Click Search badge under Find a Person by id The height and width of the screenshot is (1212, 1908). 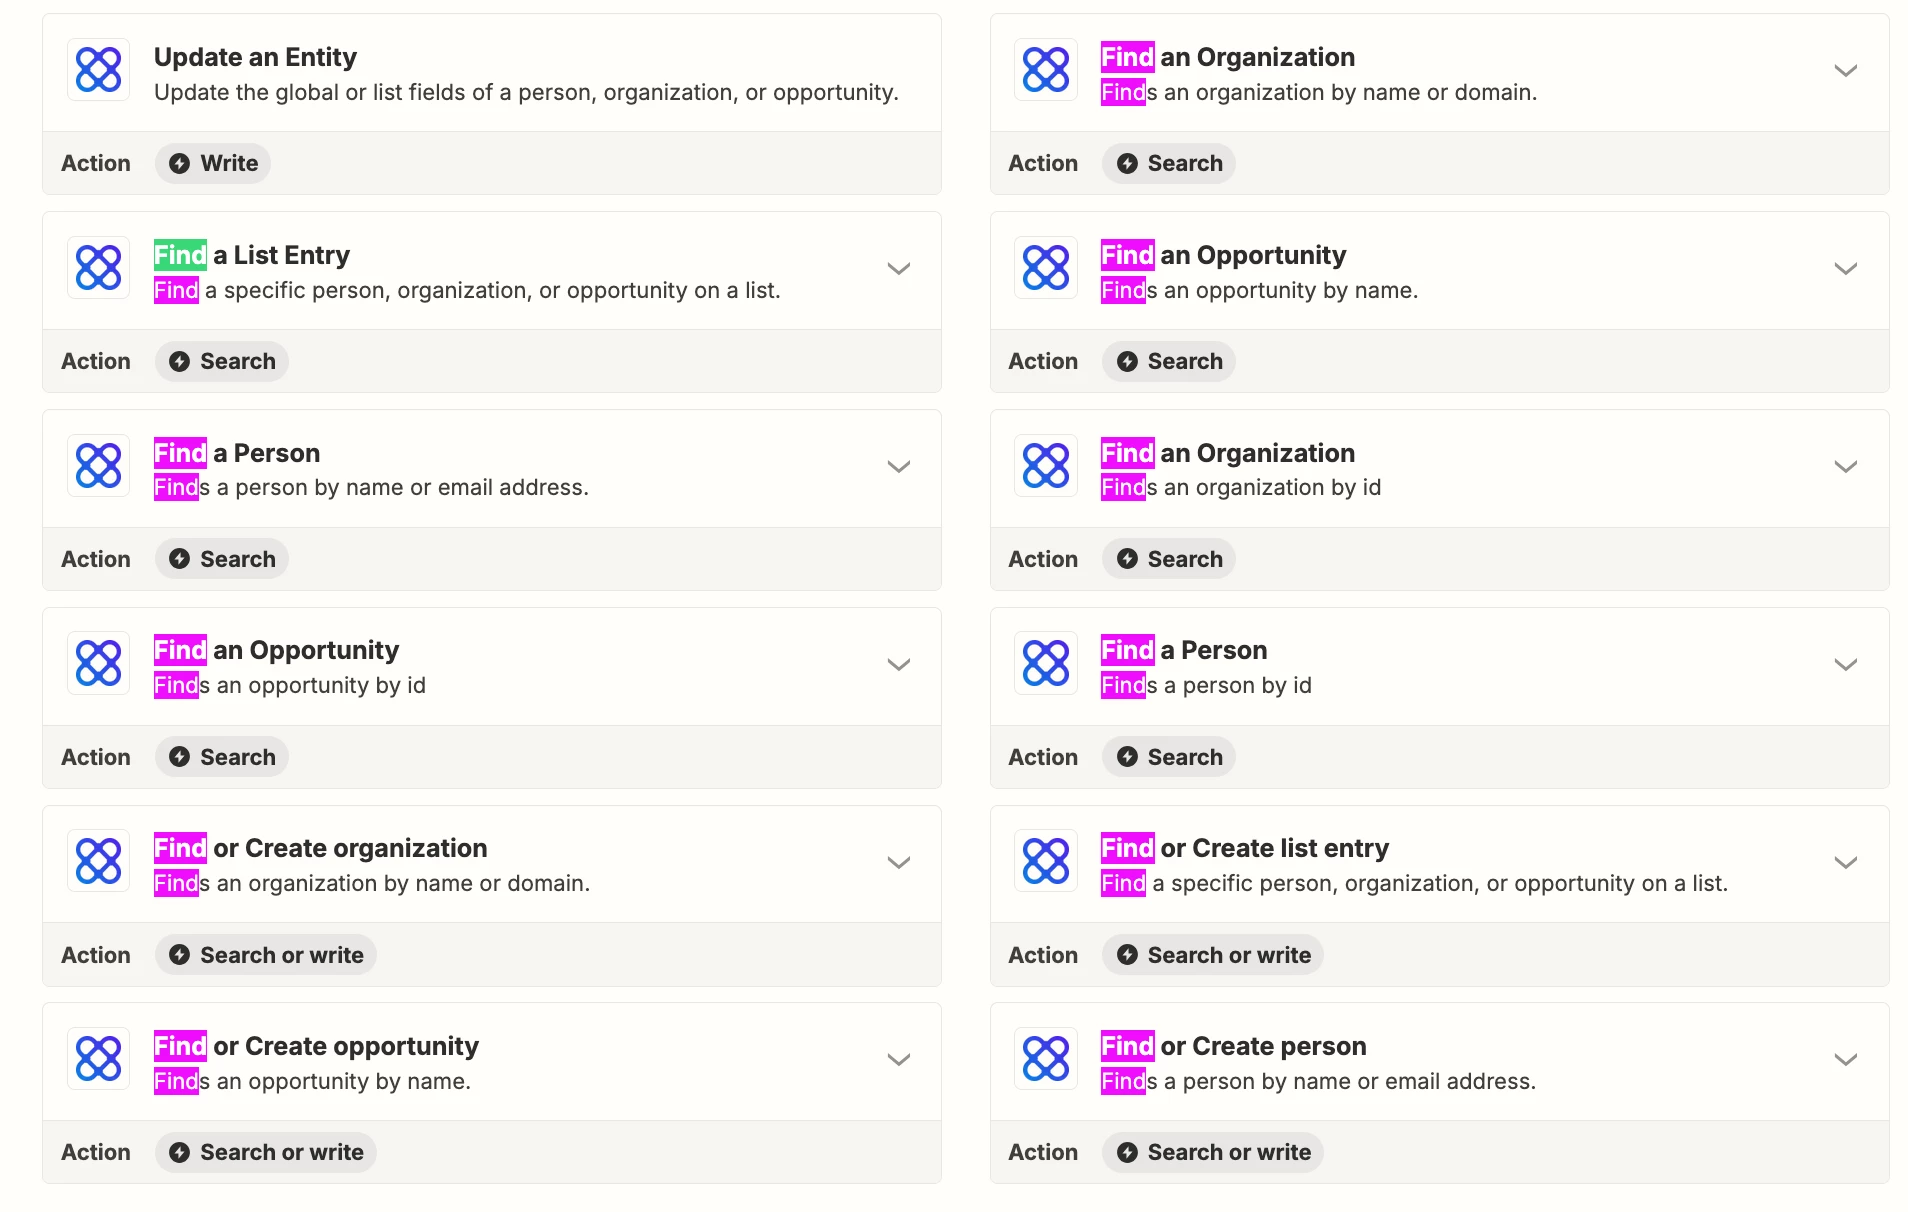[1169, 757]
